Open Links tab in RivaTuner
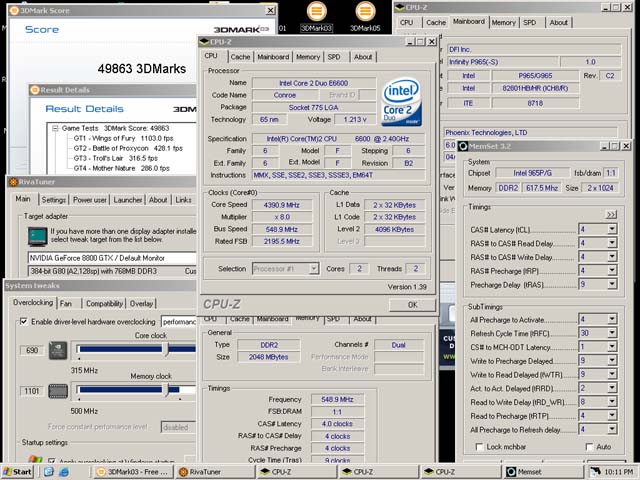This screenshot has width=640, height=480. tap(183, 200)
